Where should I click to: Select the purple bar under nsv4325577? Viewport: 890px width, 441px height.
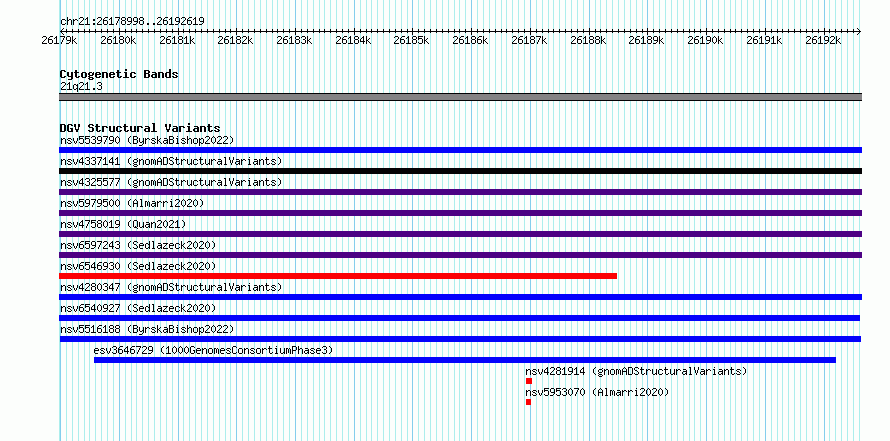pyautogui.click(x=460, y=192)
